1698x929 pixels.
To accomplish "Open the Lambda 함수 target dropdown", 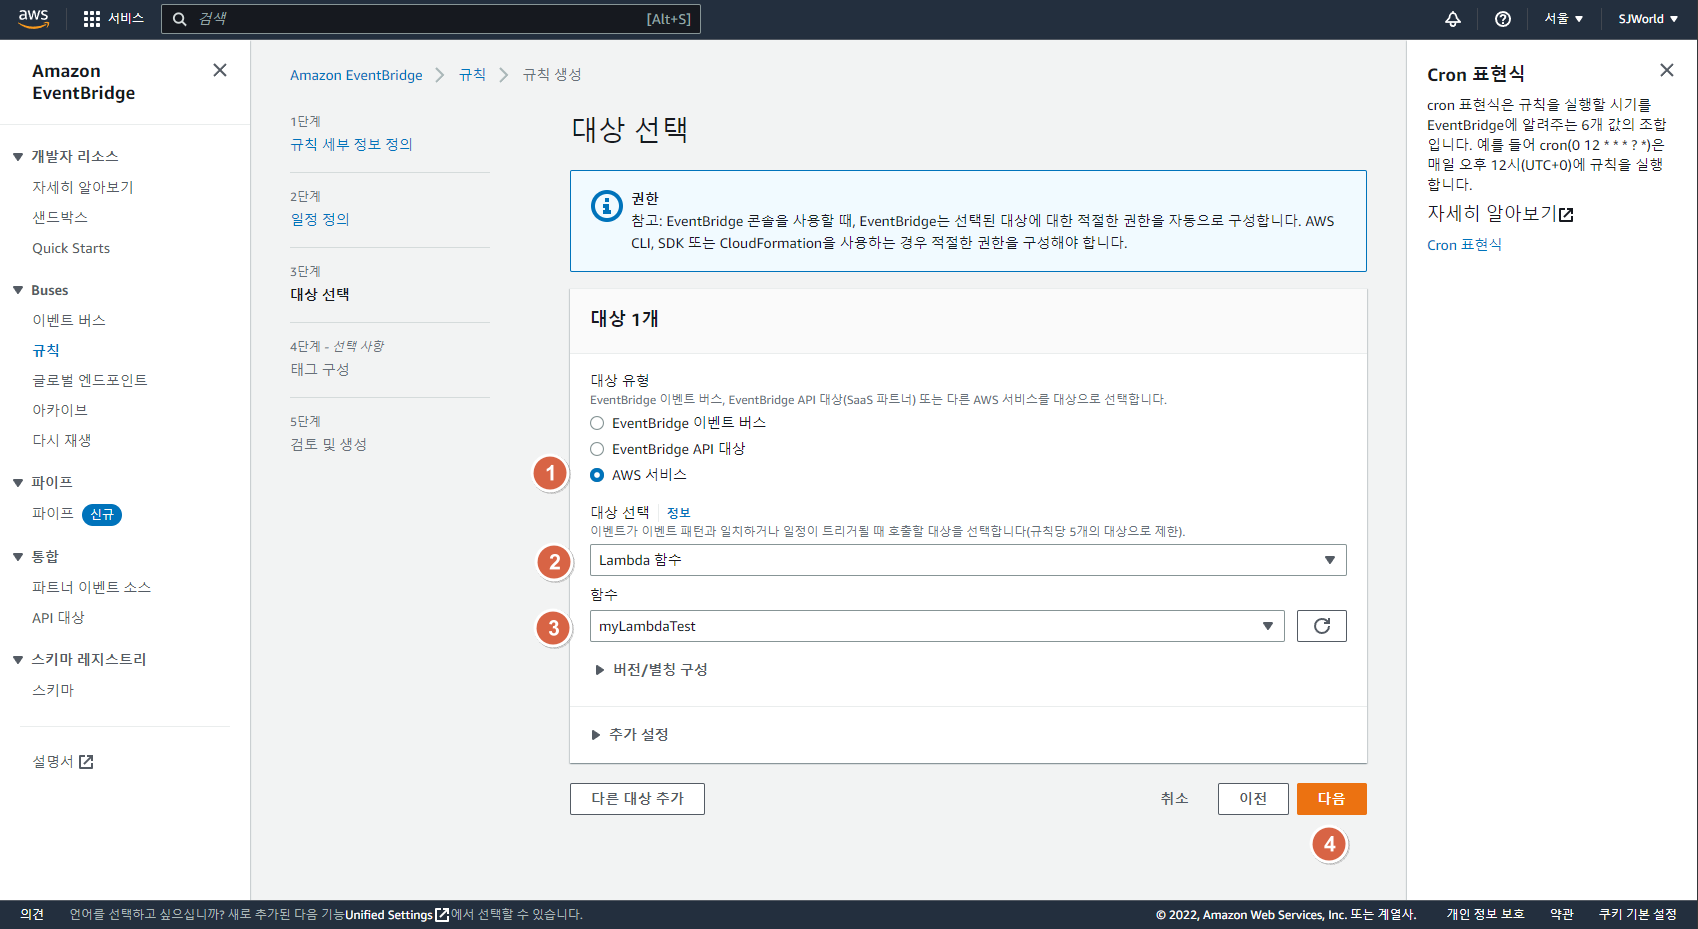I will [x=968, y=560].
